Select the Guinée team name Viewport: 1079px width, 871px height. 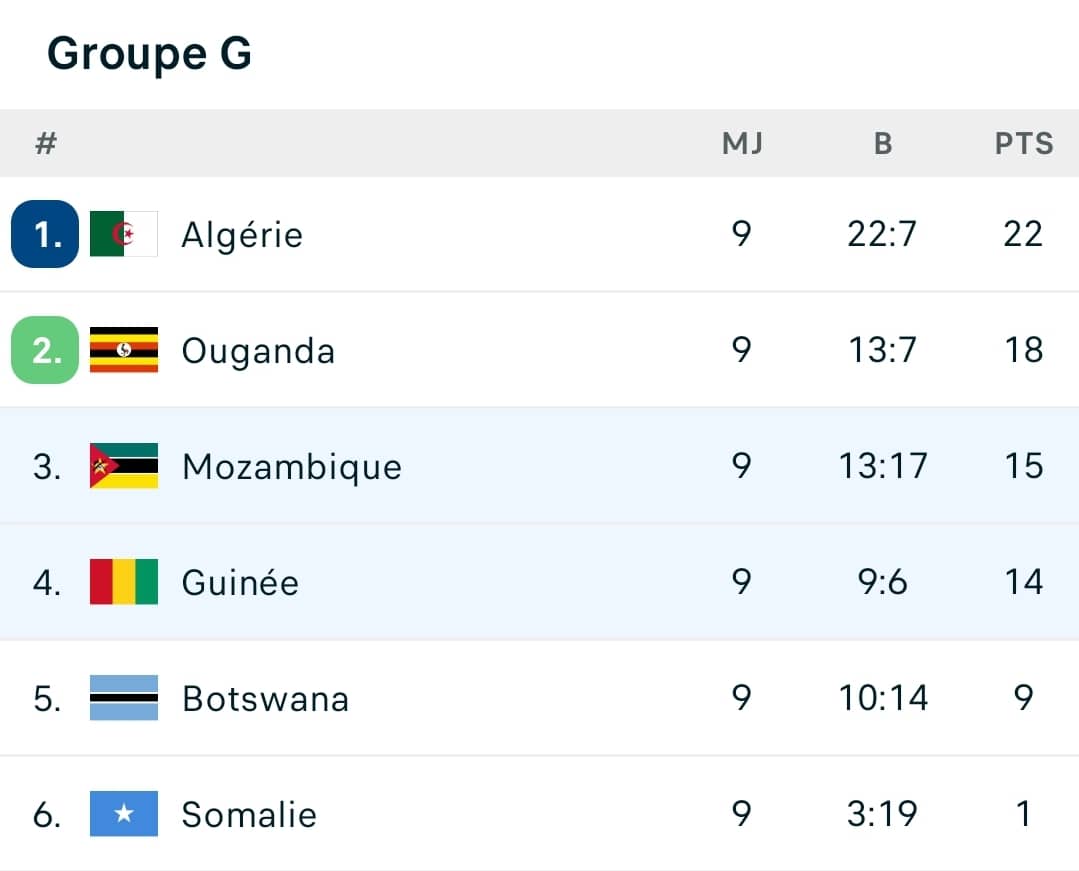click(x=240, y=583)
